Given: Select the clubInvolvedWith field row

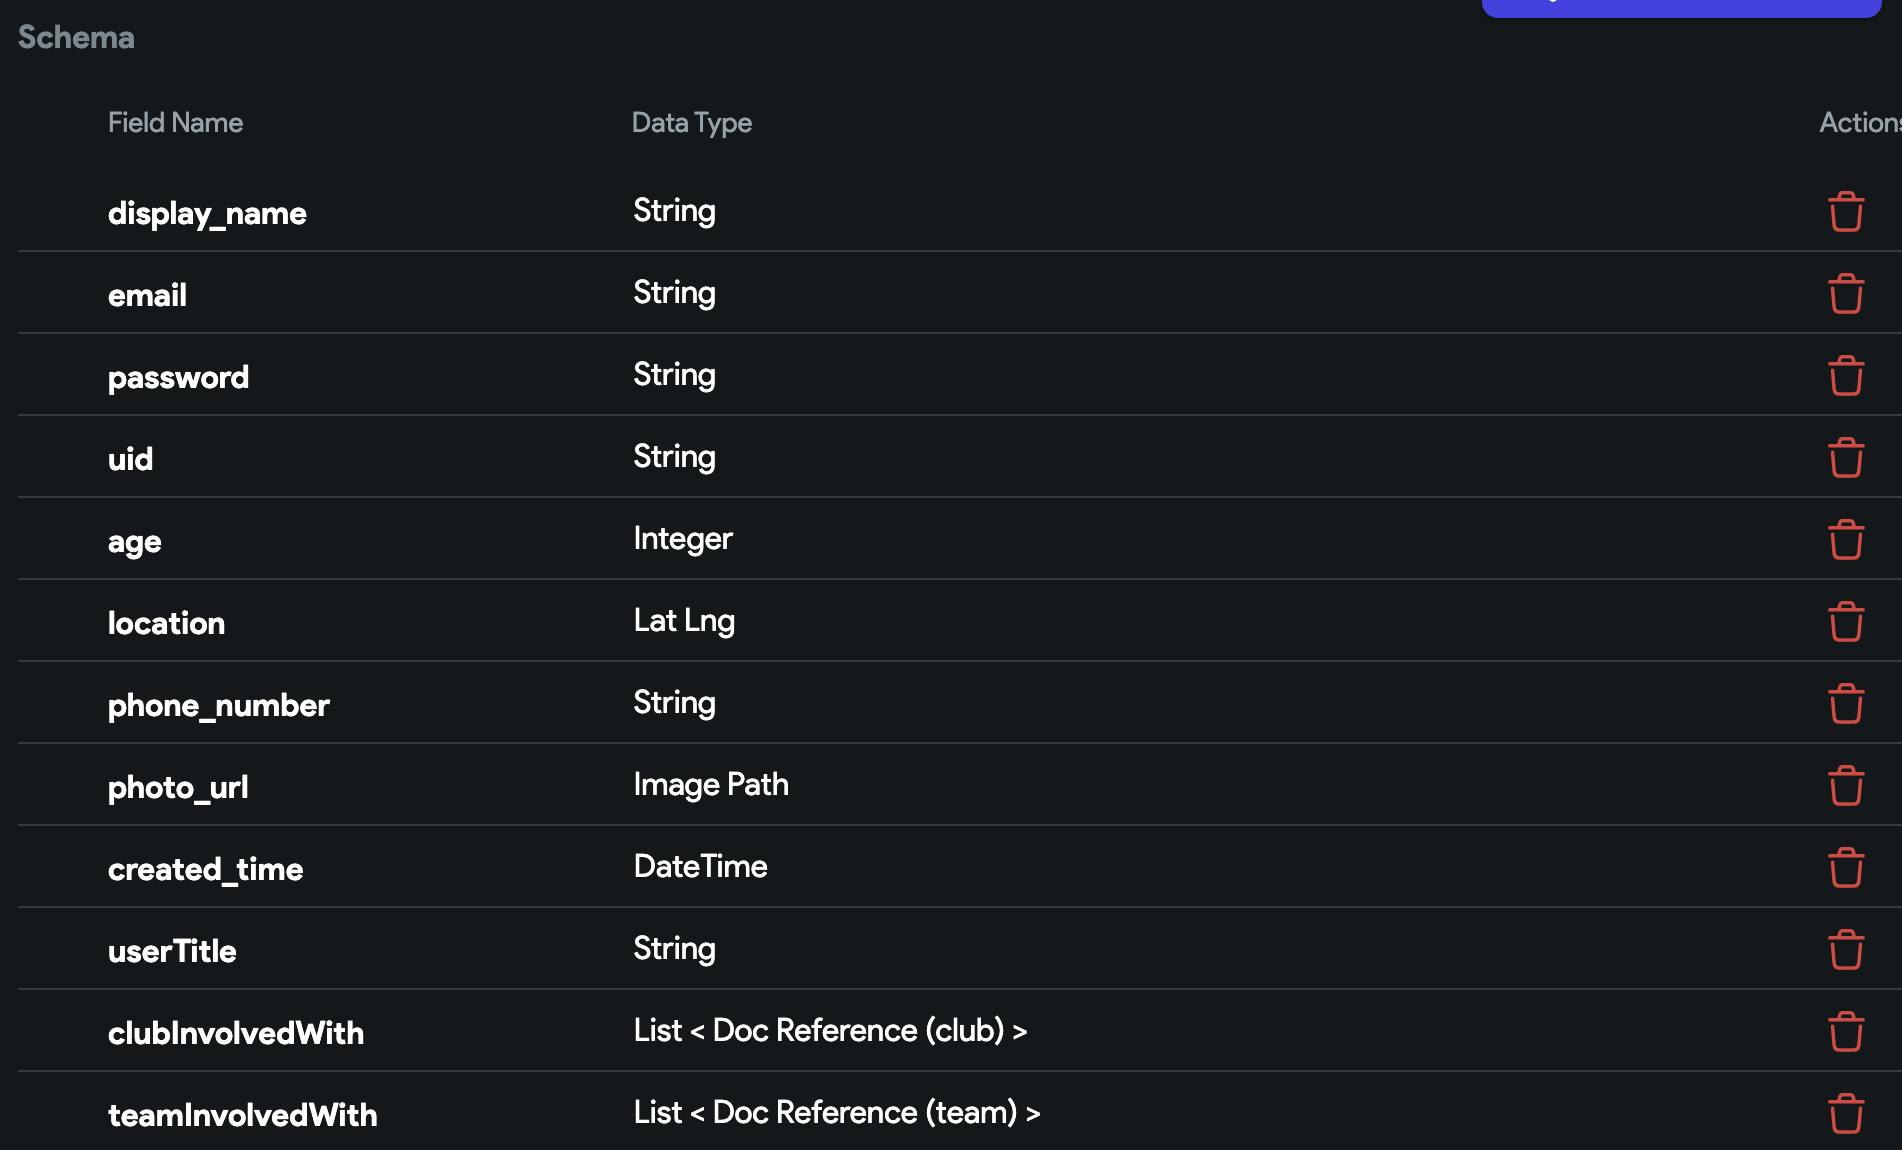Looking at the screenshot, I should (x=236, y=1033).
